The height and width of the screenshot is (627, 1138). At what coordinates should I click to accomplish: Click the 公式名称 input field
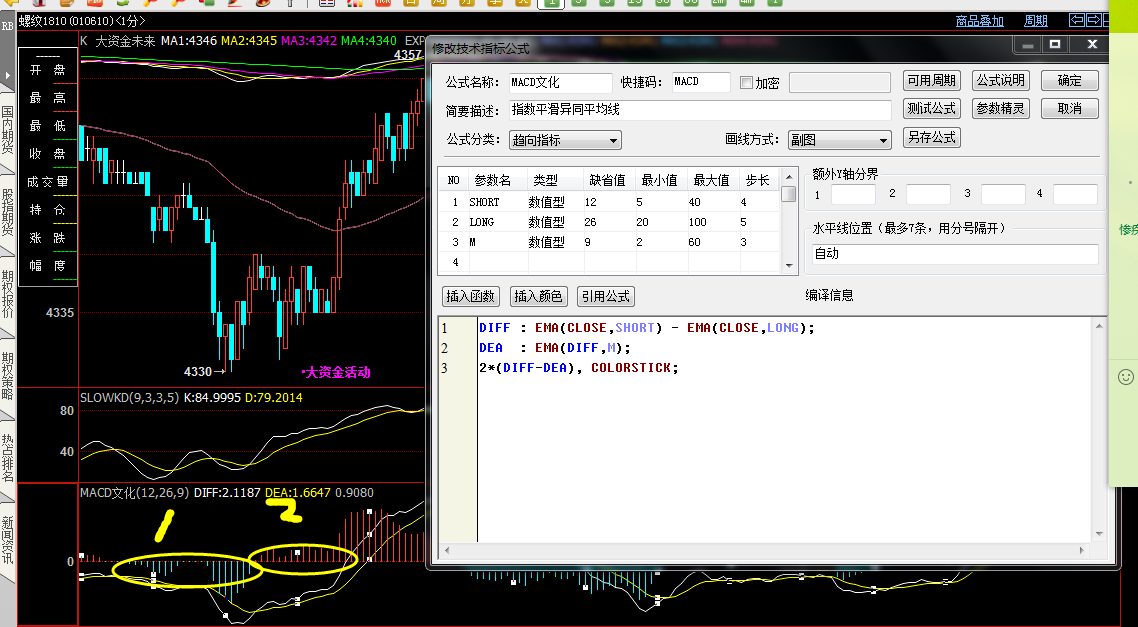(559, 83)
